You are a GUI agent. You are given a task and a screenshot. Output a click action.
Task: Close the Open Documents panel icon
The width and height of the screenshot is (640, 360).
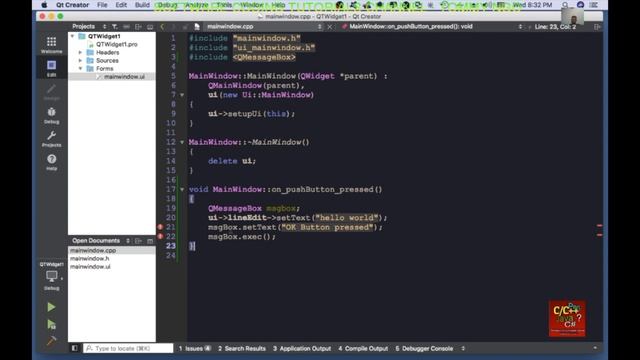tap(150, 241)
